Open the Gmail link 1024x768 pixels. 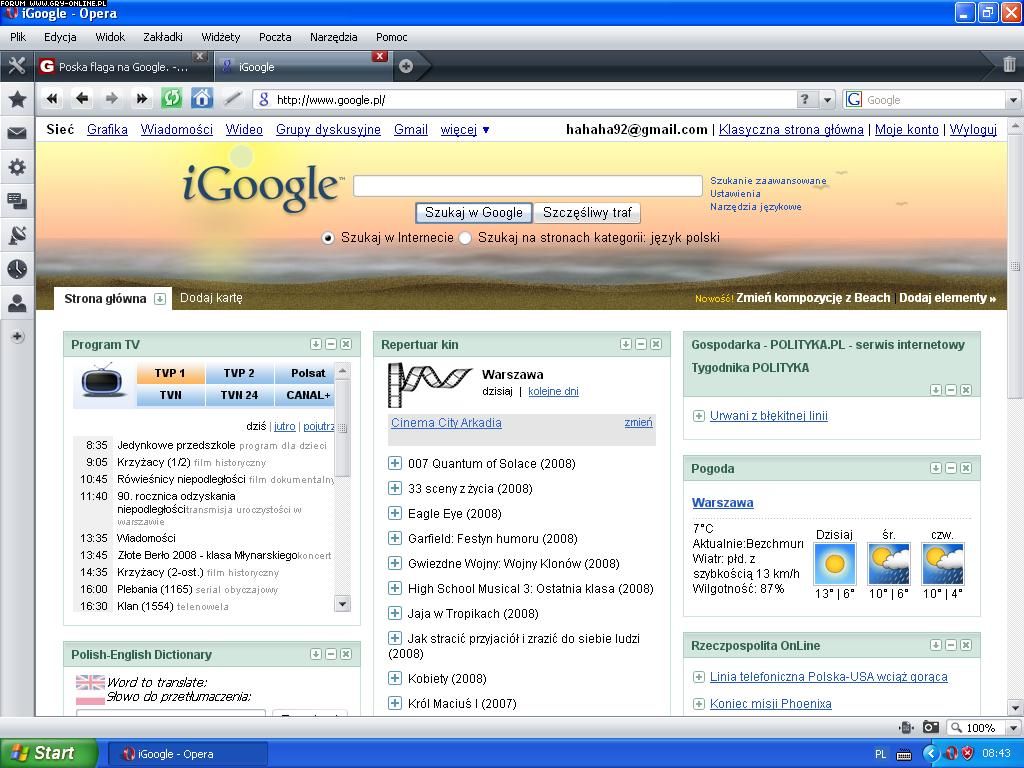[411, 129]
